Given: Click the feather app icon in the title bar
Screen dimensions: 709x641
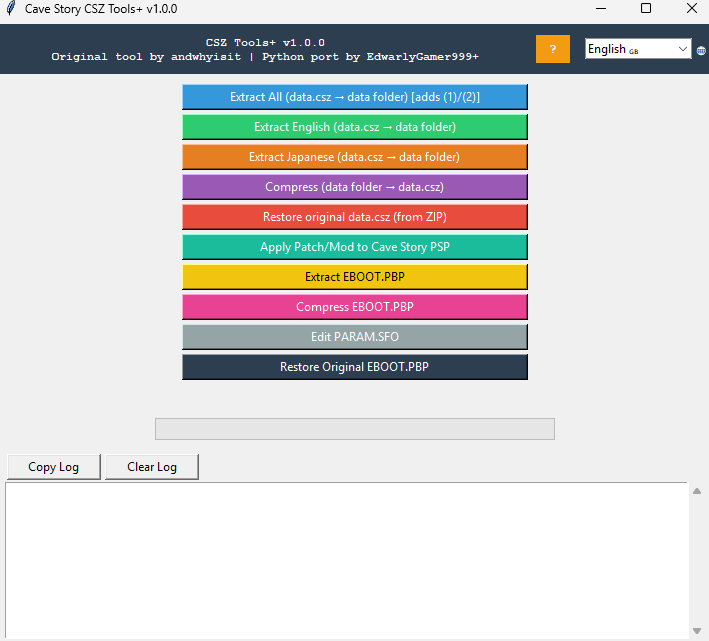Looking at the screenshot, I should (x=11, y=8).
